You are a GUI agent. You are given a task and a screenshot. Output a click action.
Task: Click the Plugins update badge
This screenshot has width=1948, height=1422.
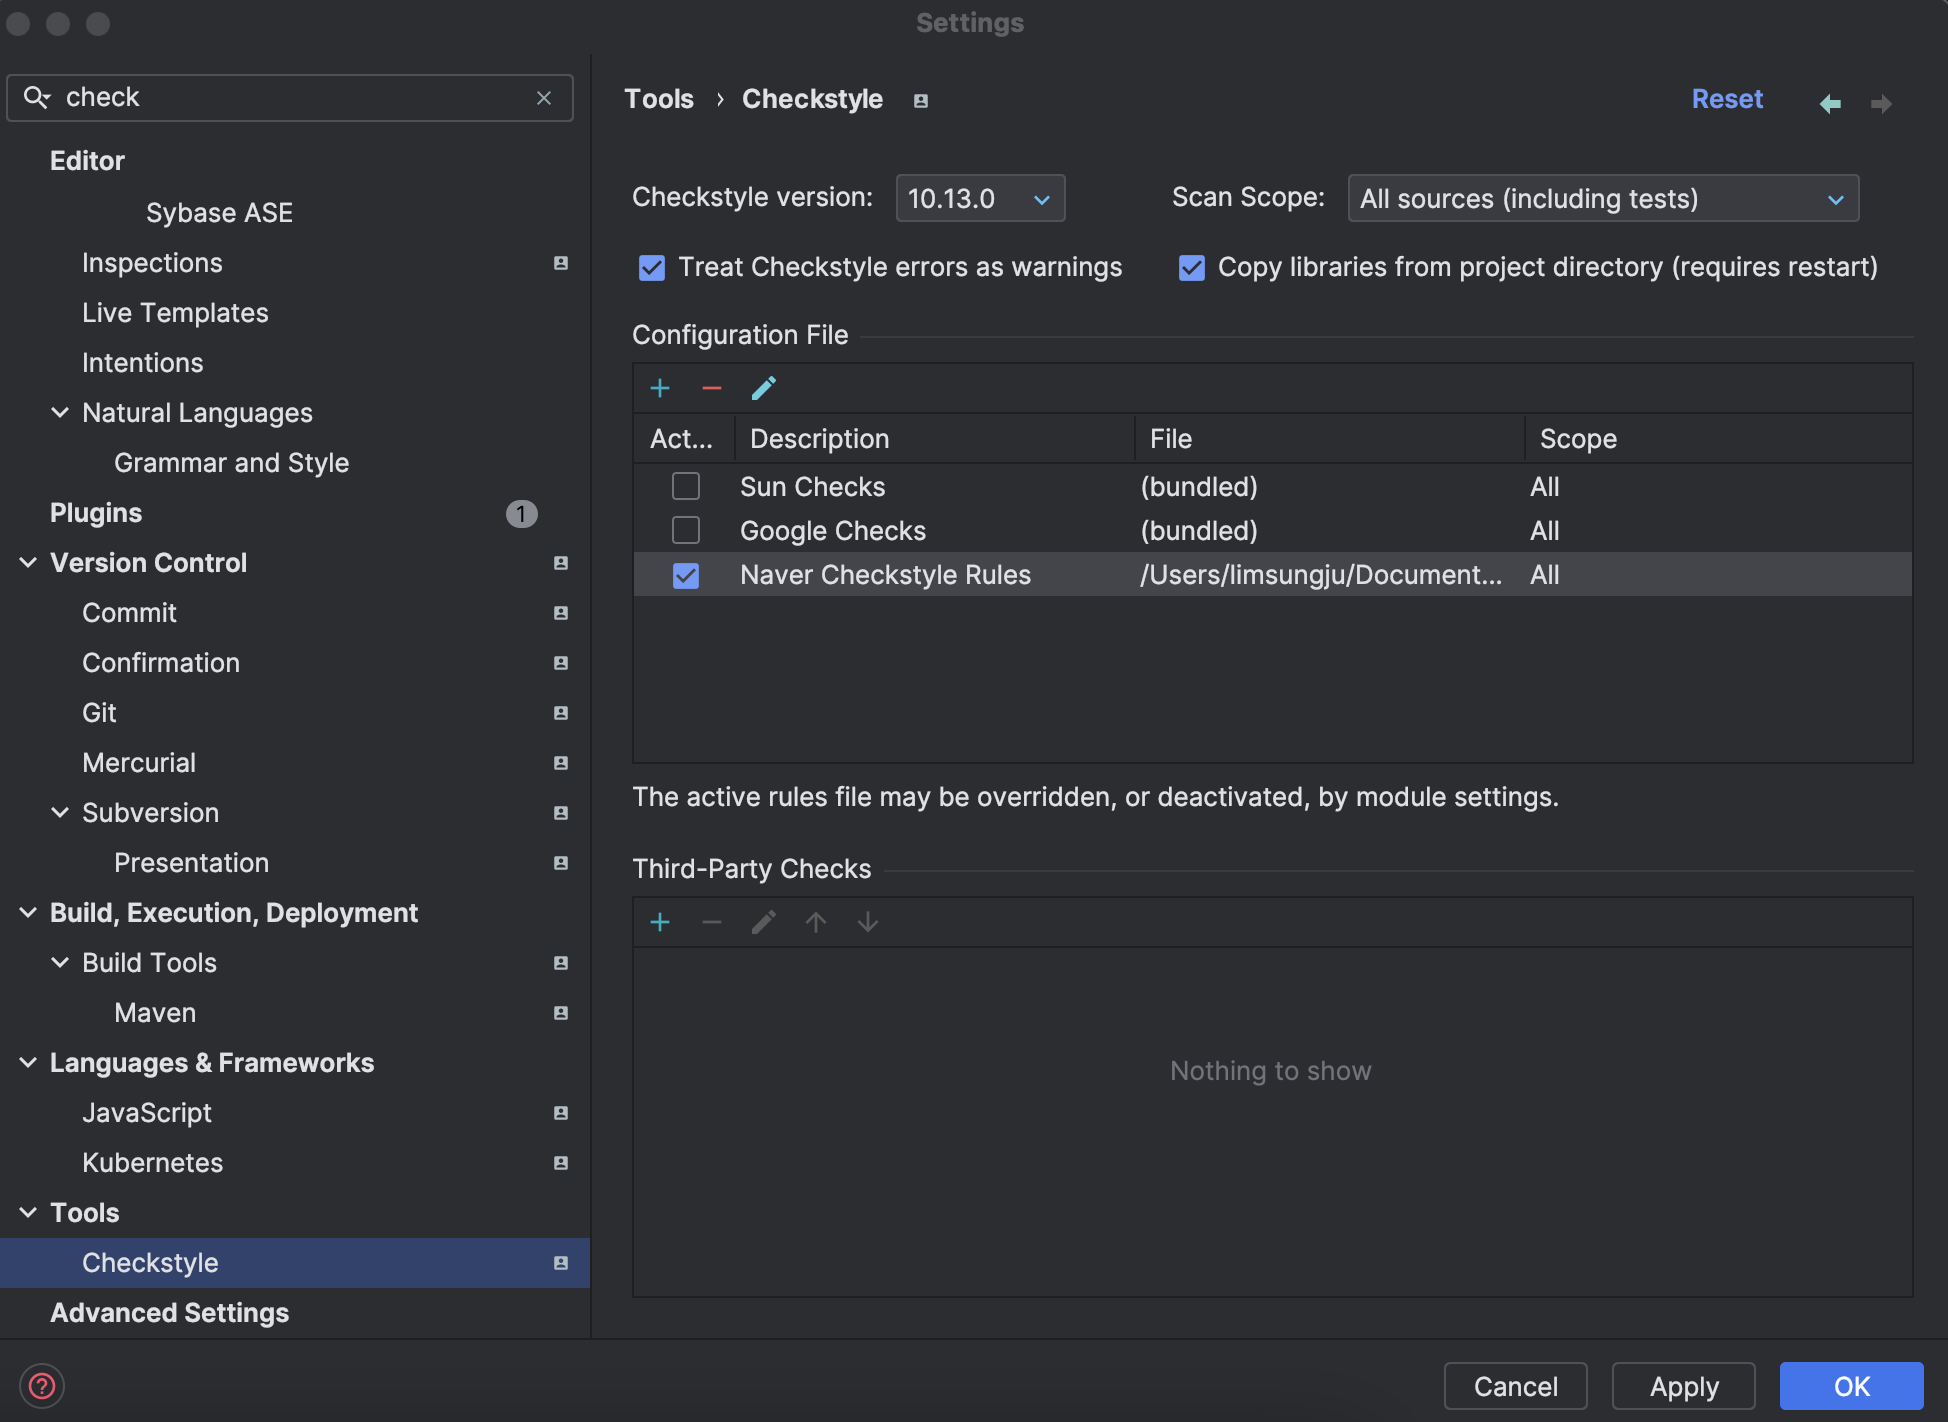coord(521,513)
